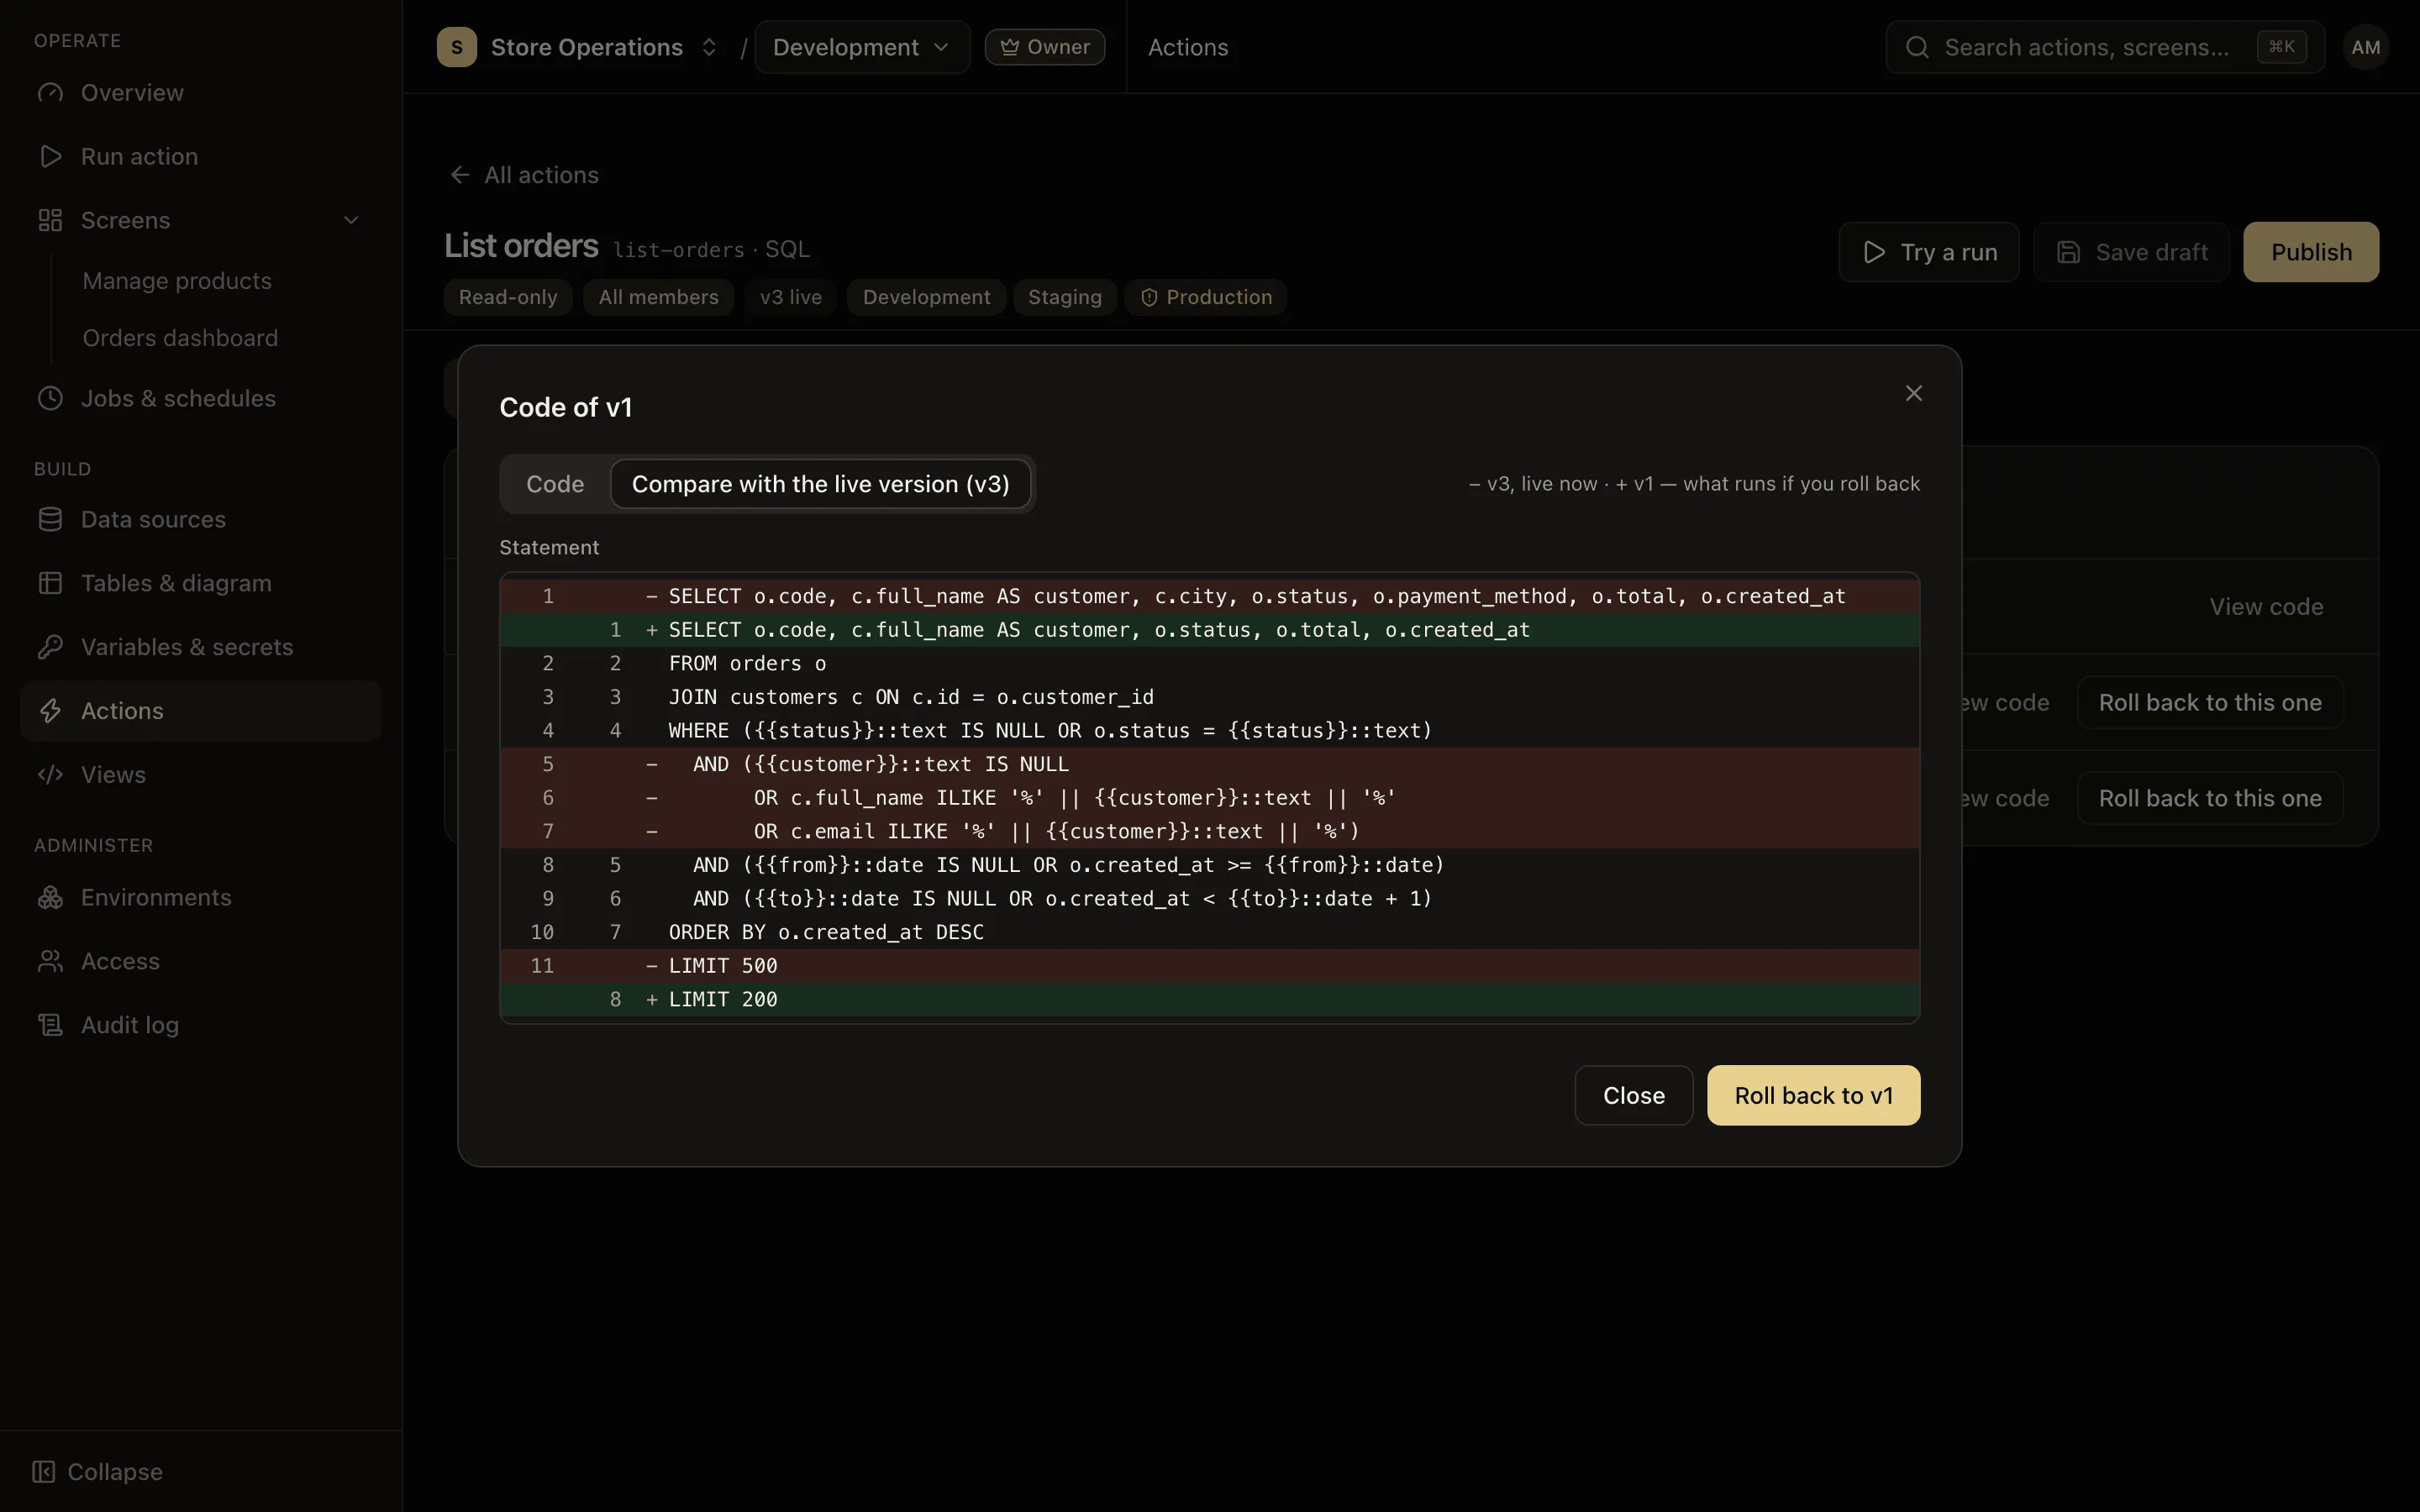Open Orders dashboard screen

pyautogui.click(x=180, y=338)
